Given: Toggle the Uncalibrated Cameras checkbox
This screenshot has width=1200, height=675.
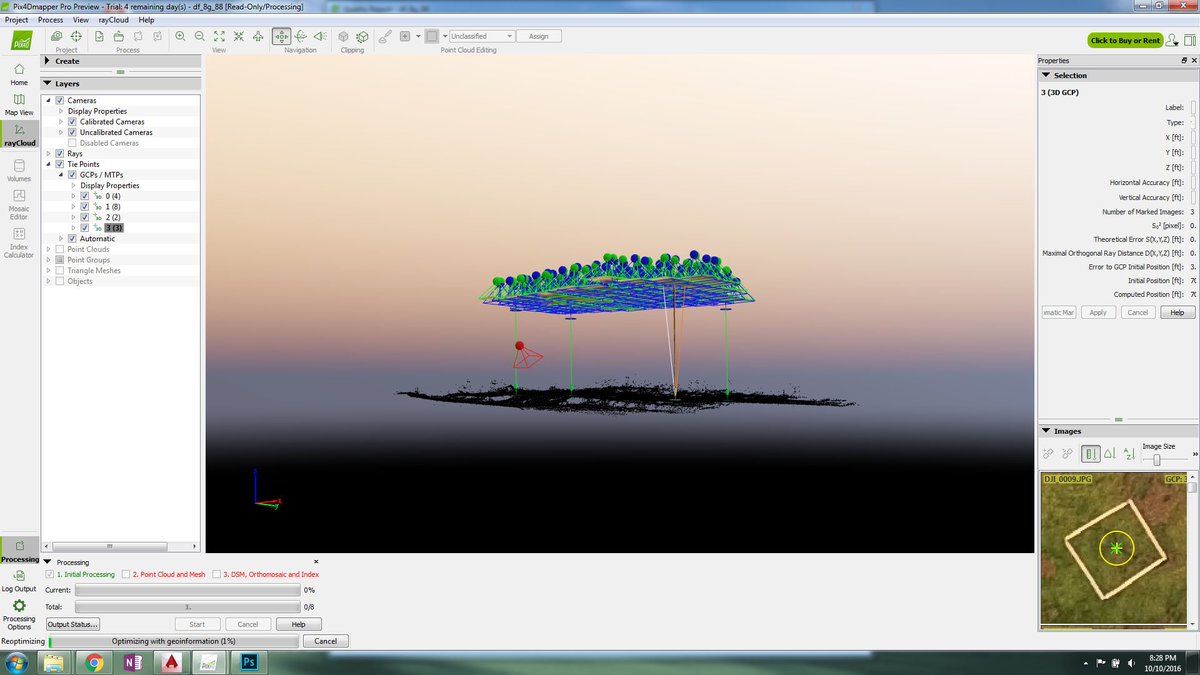Looking at the screenshot, I should 72,133.
